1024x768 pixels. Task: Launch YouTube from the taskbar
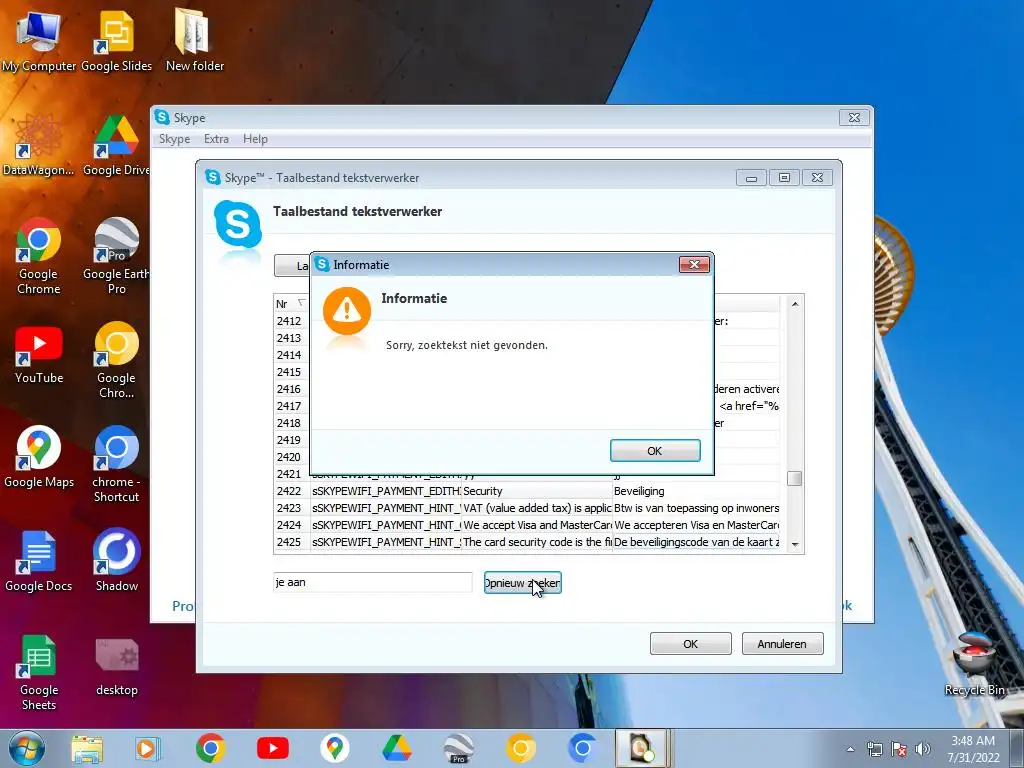[273, 748]
